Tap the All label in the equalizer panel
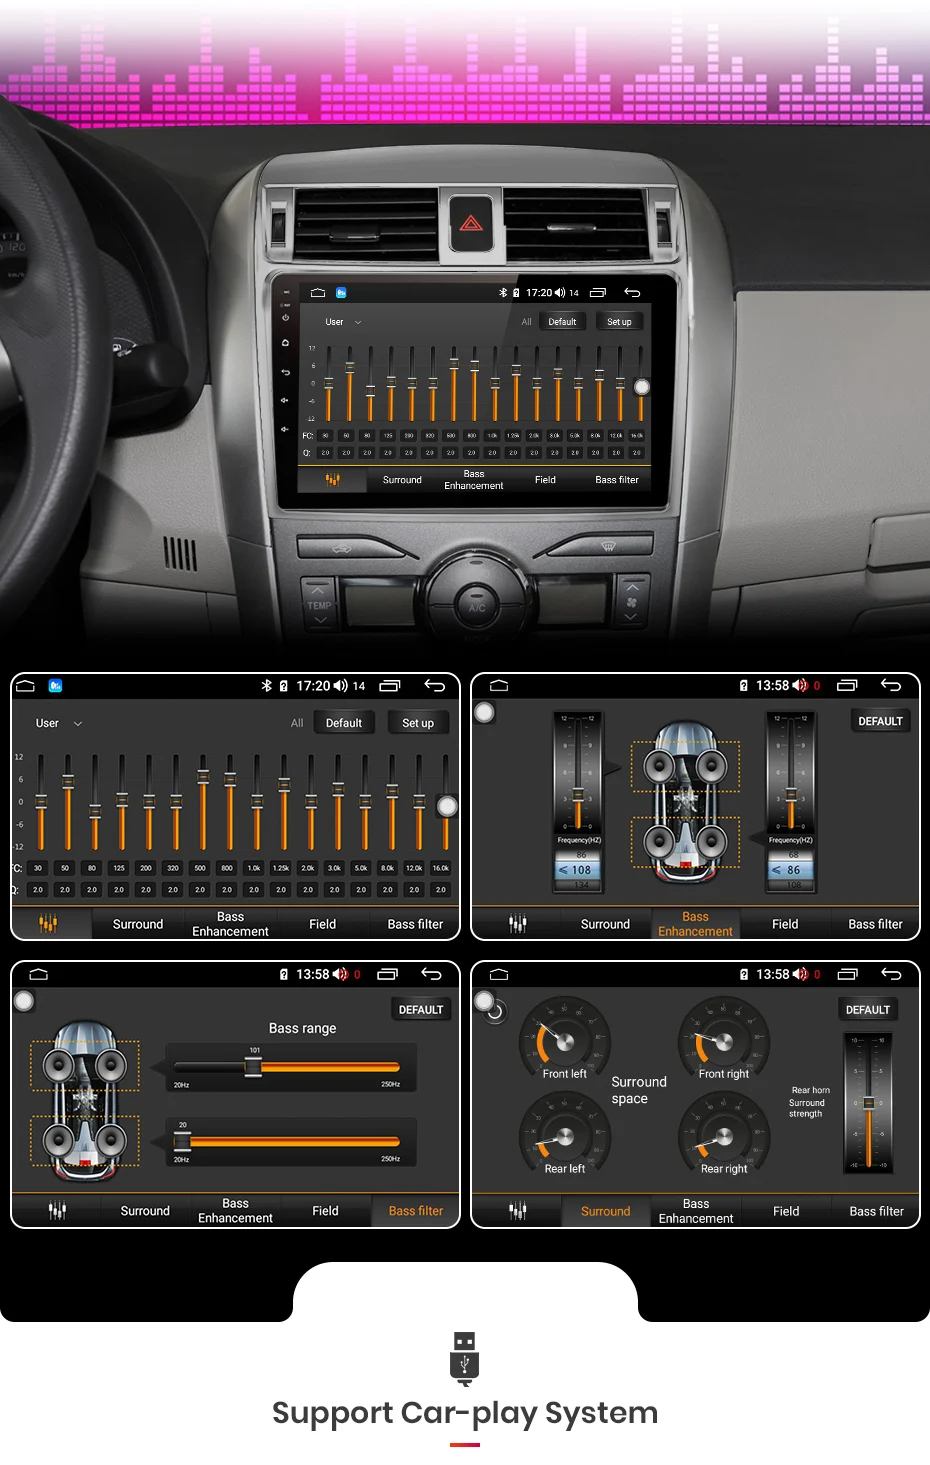This screenshot has width=930, height=1465. pos(297,723)
